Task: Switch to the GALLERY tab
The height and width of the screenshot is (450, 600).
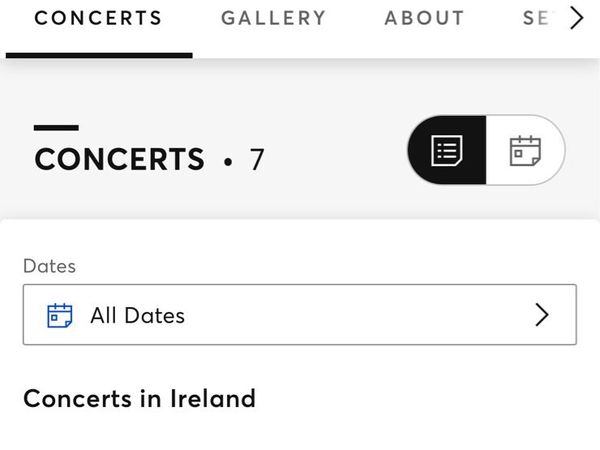Action: [273, 18]
